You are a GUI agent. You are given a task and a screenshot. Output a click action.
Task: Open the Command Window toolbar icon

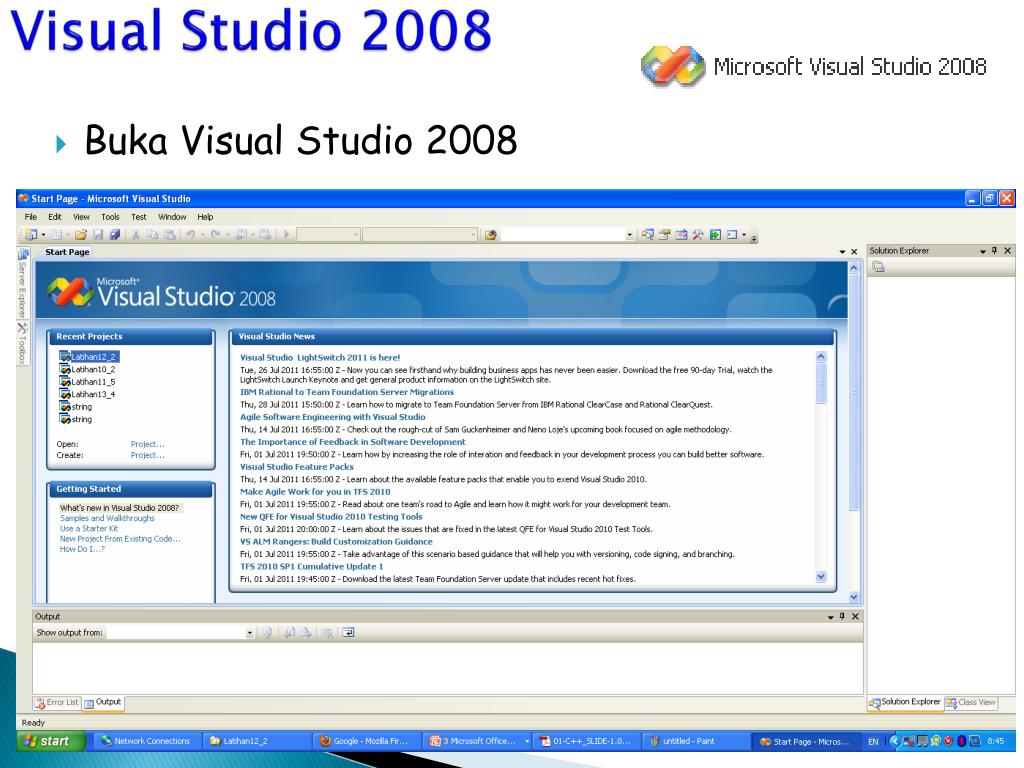(732, 234)
